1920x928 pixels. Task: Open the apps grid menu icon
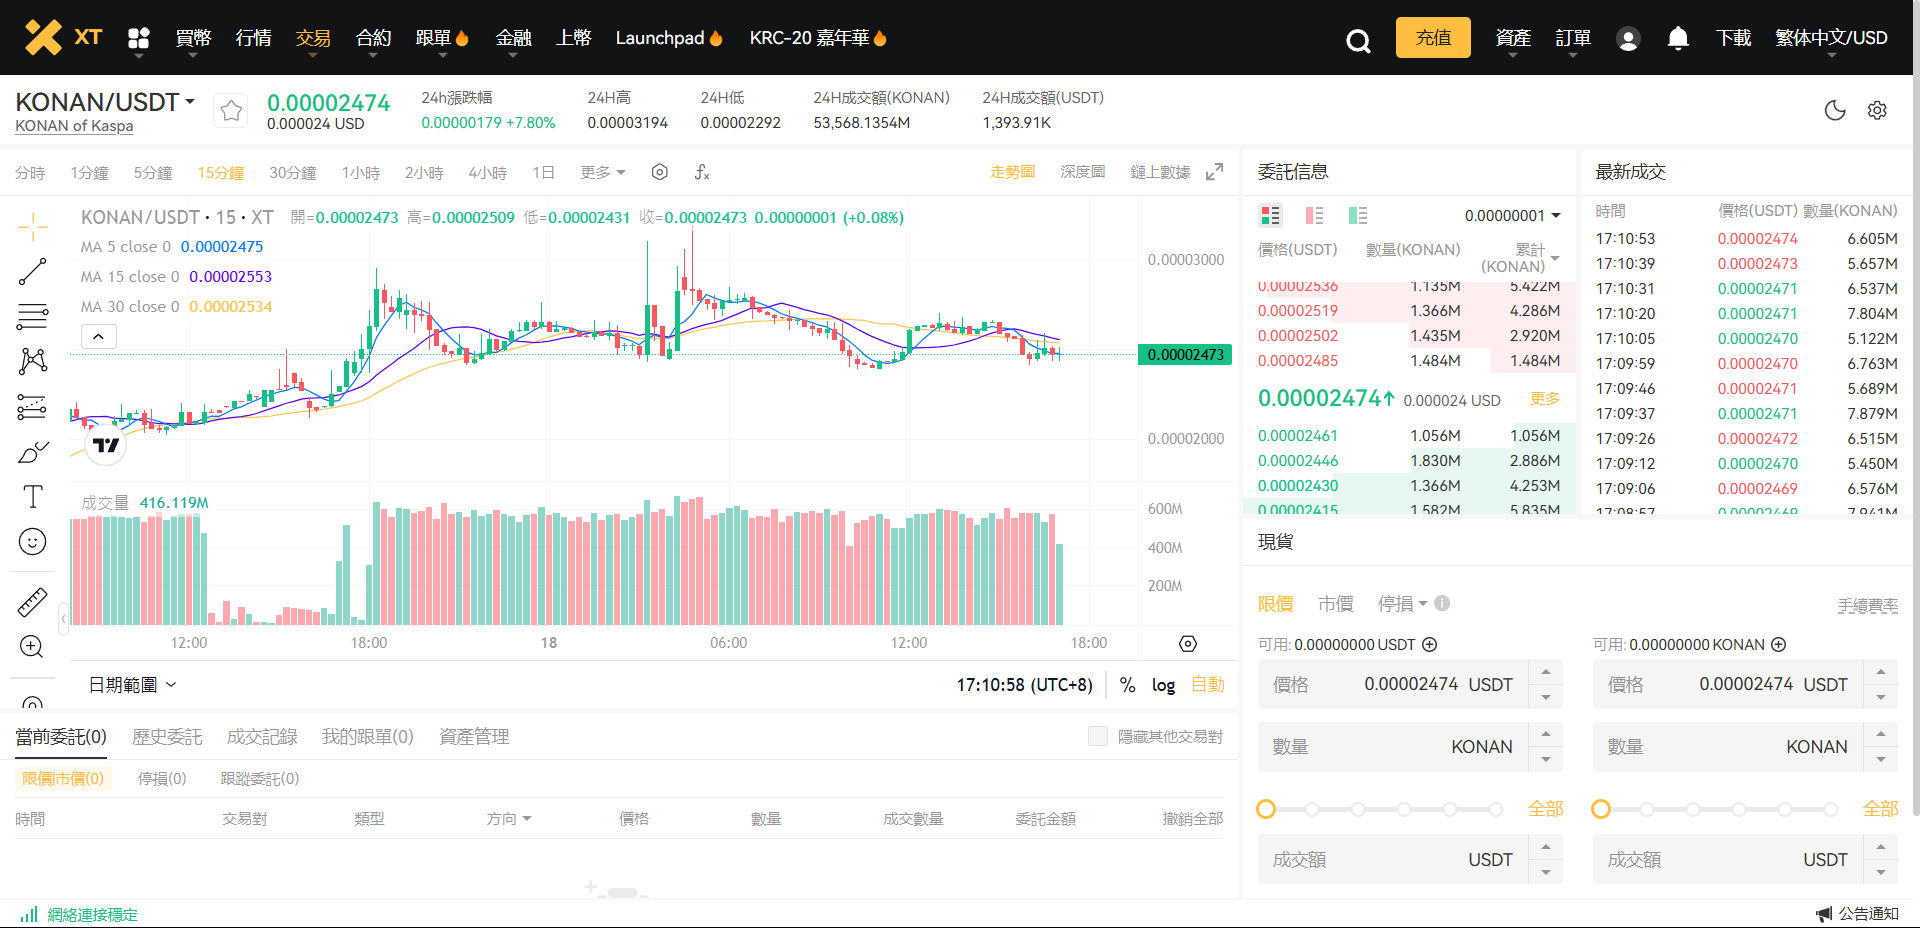(139, 38)
